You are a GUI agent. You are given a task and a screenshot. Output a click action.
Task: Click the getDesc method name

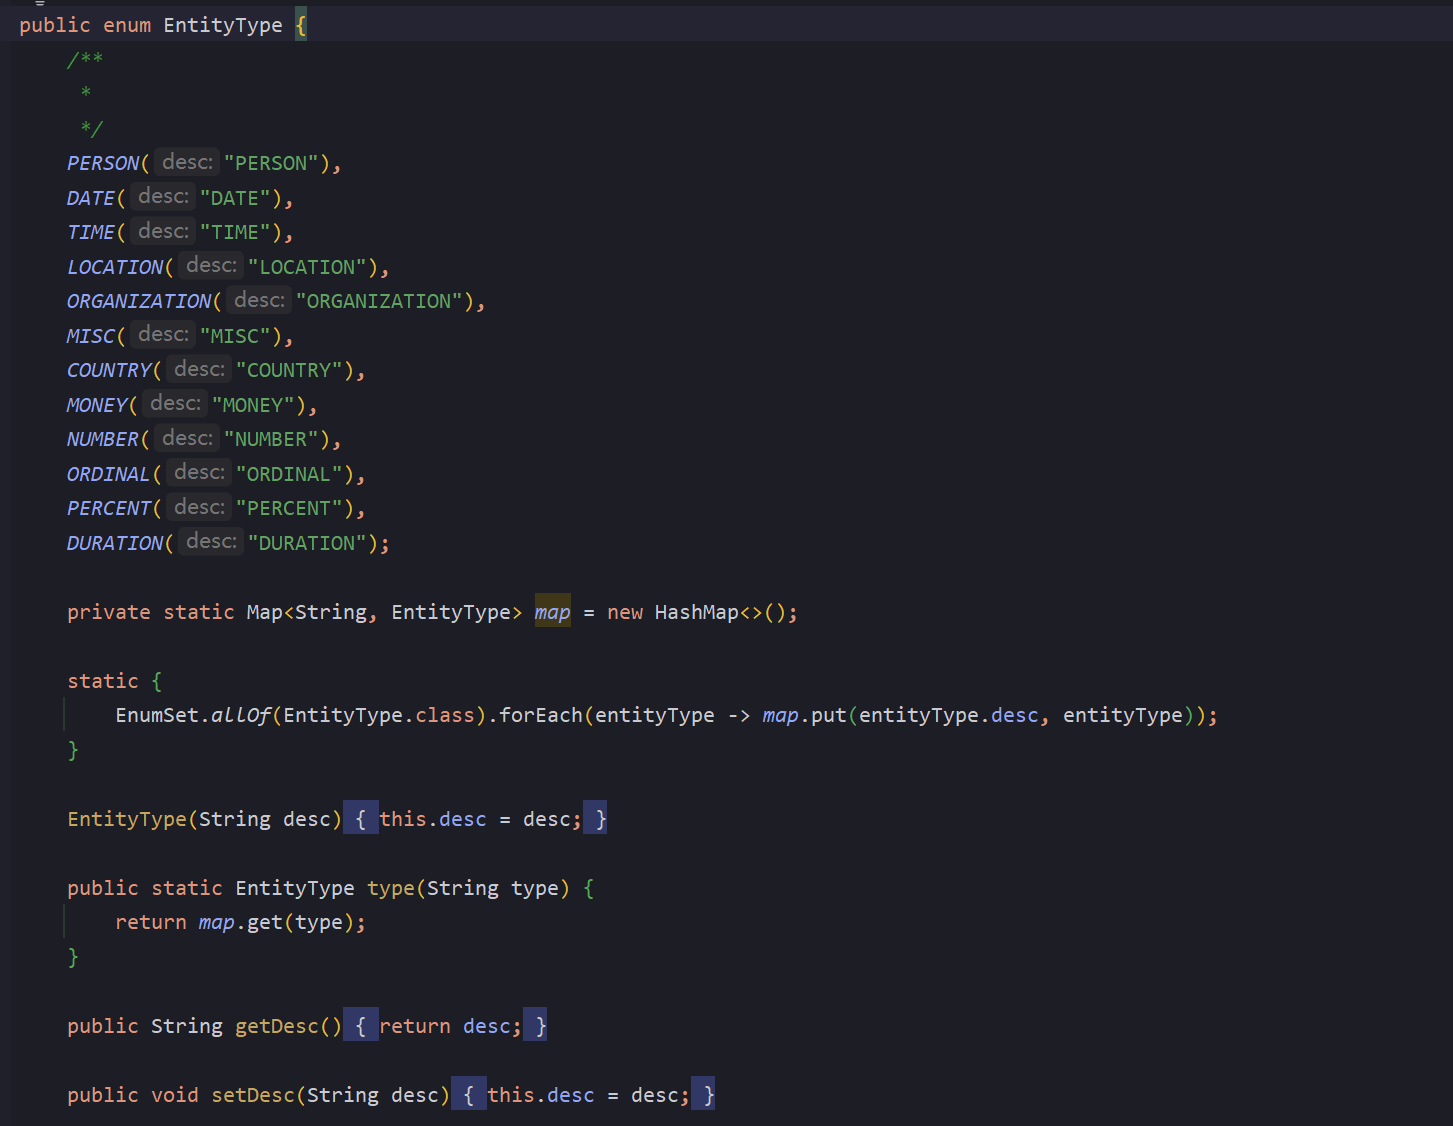277,1026
